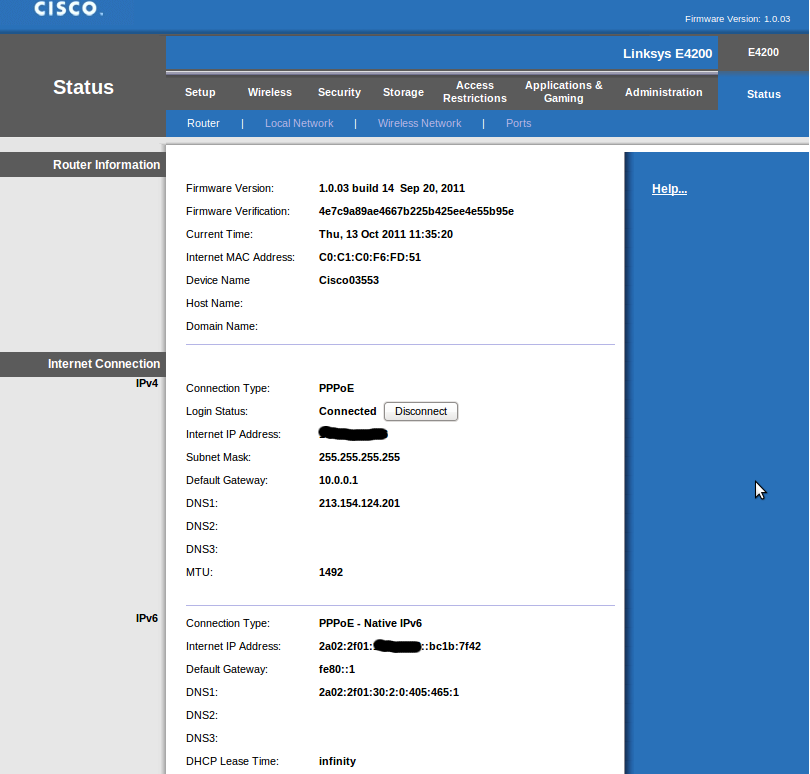Select IPv6 default gateway fe80::1
The width and height of the screenshot is (810, 774).
[x=337, y=669]
